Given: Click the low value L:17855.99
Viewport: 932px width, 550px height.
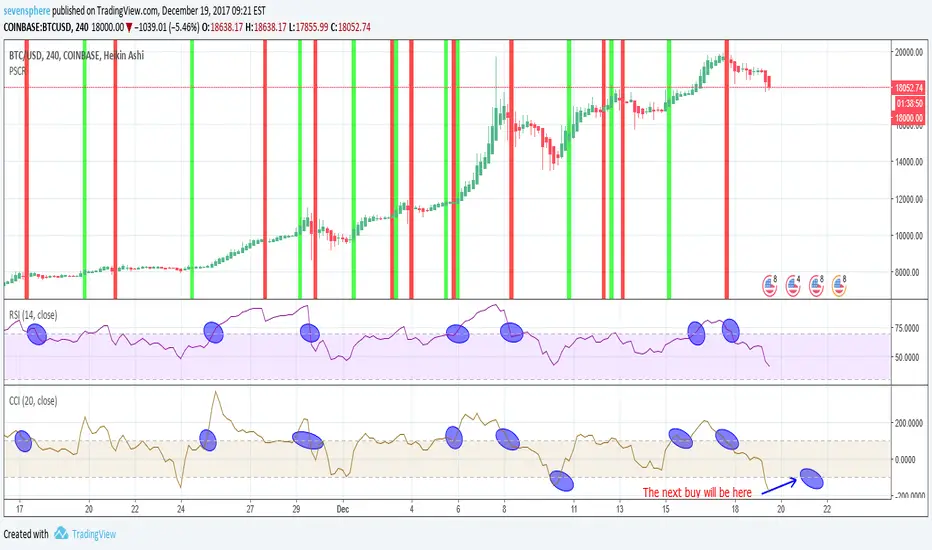Looking at the screenshot, I should (x=308, y=27).
